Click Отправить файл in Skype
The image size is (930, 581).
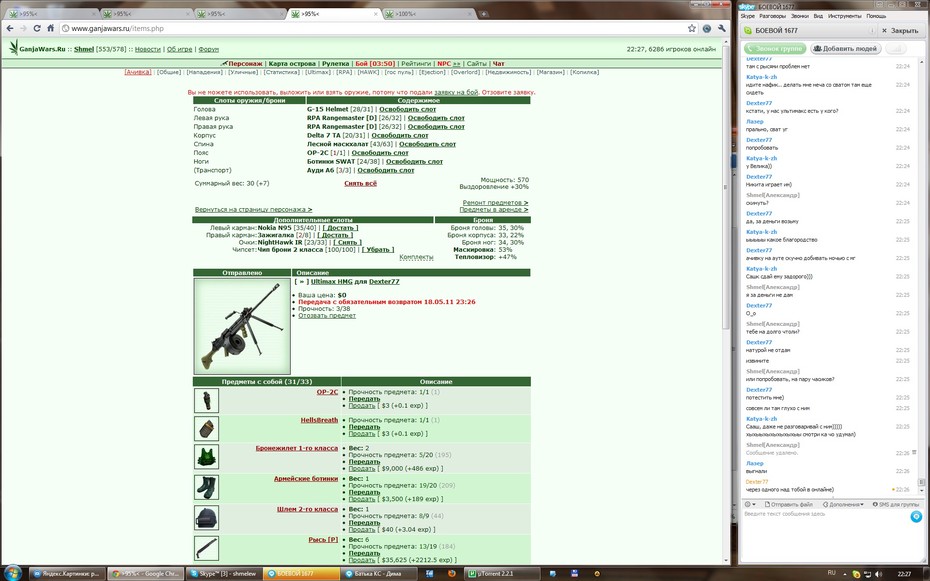click(789, 505)
